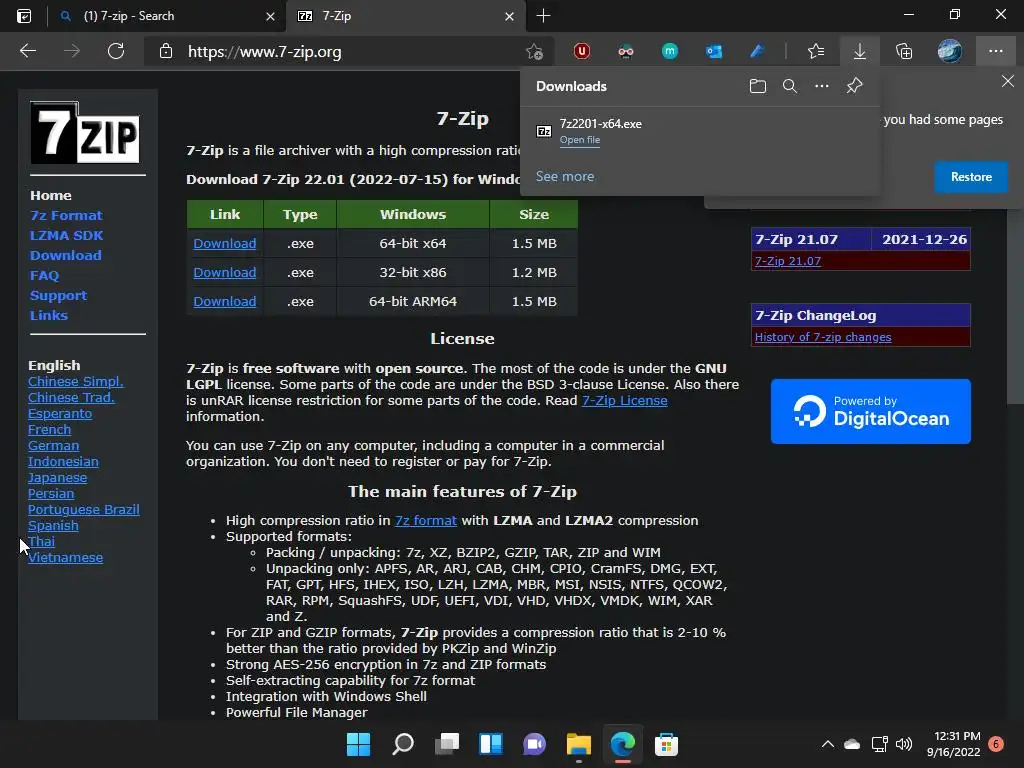
Task: Open Edge Settings and more menu
Action: [995, 51]
